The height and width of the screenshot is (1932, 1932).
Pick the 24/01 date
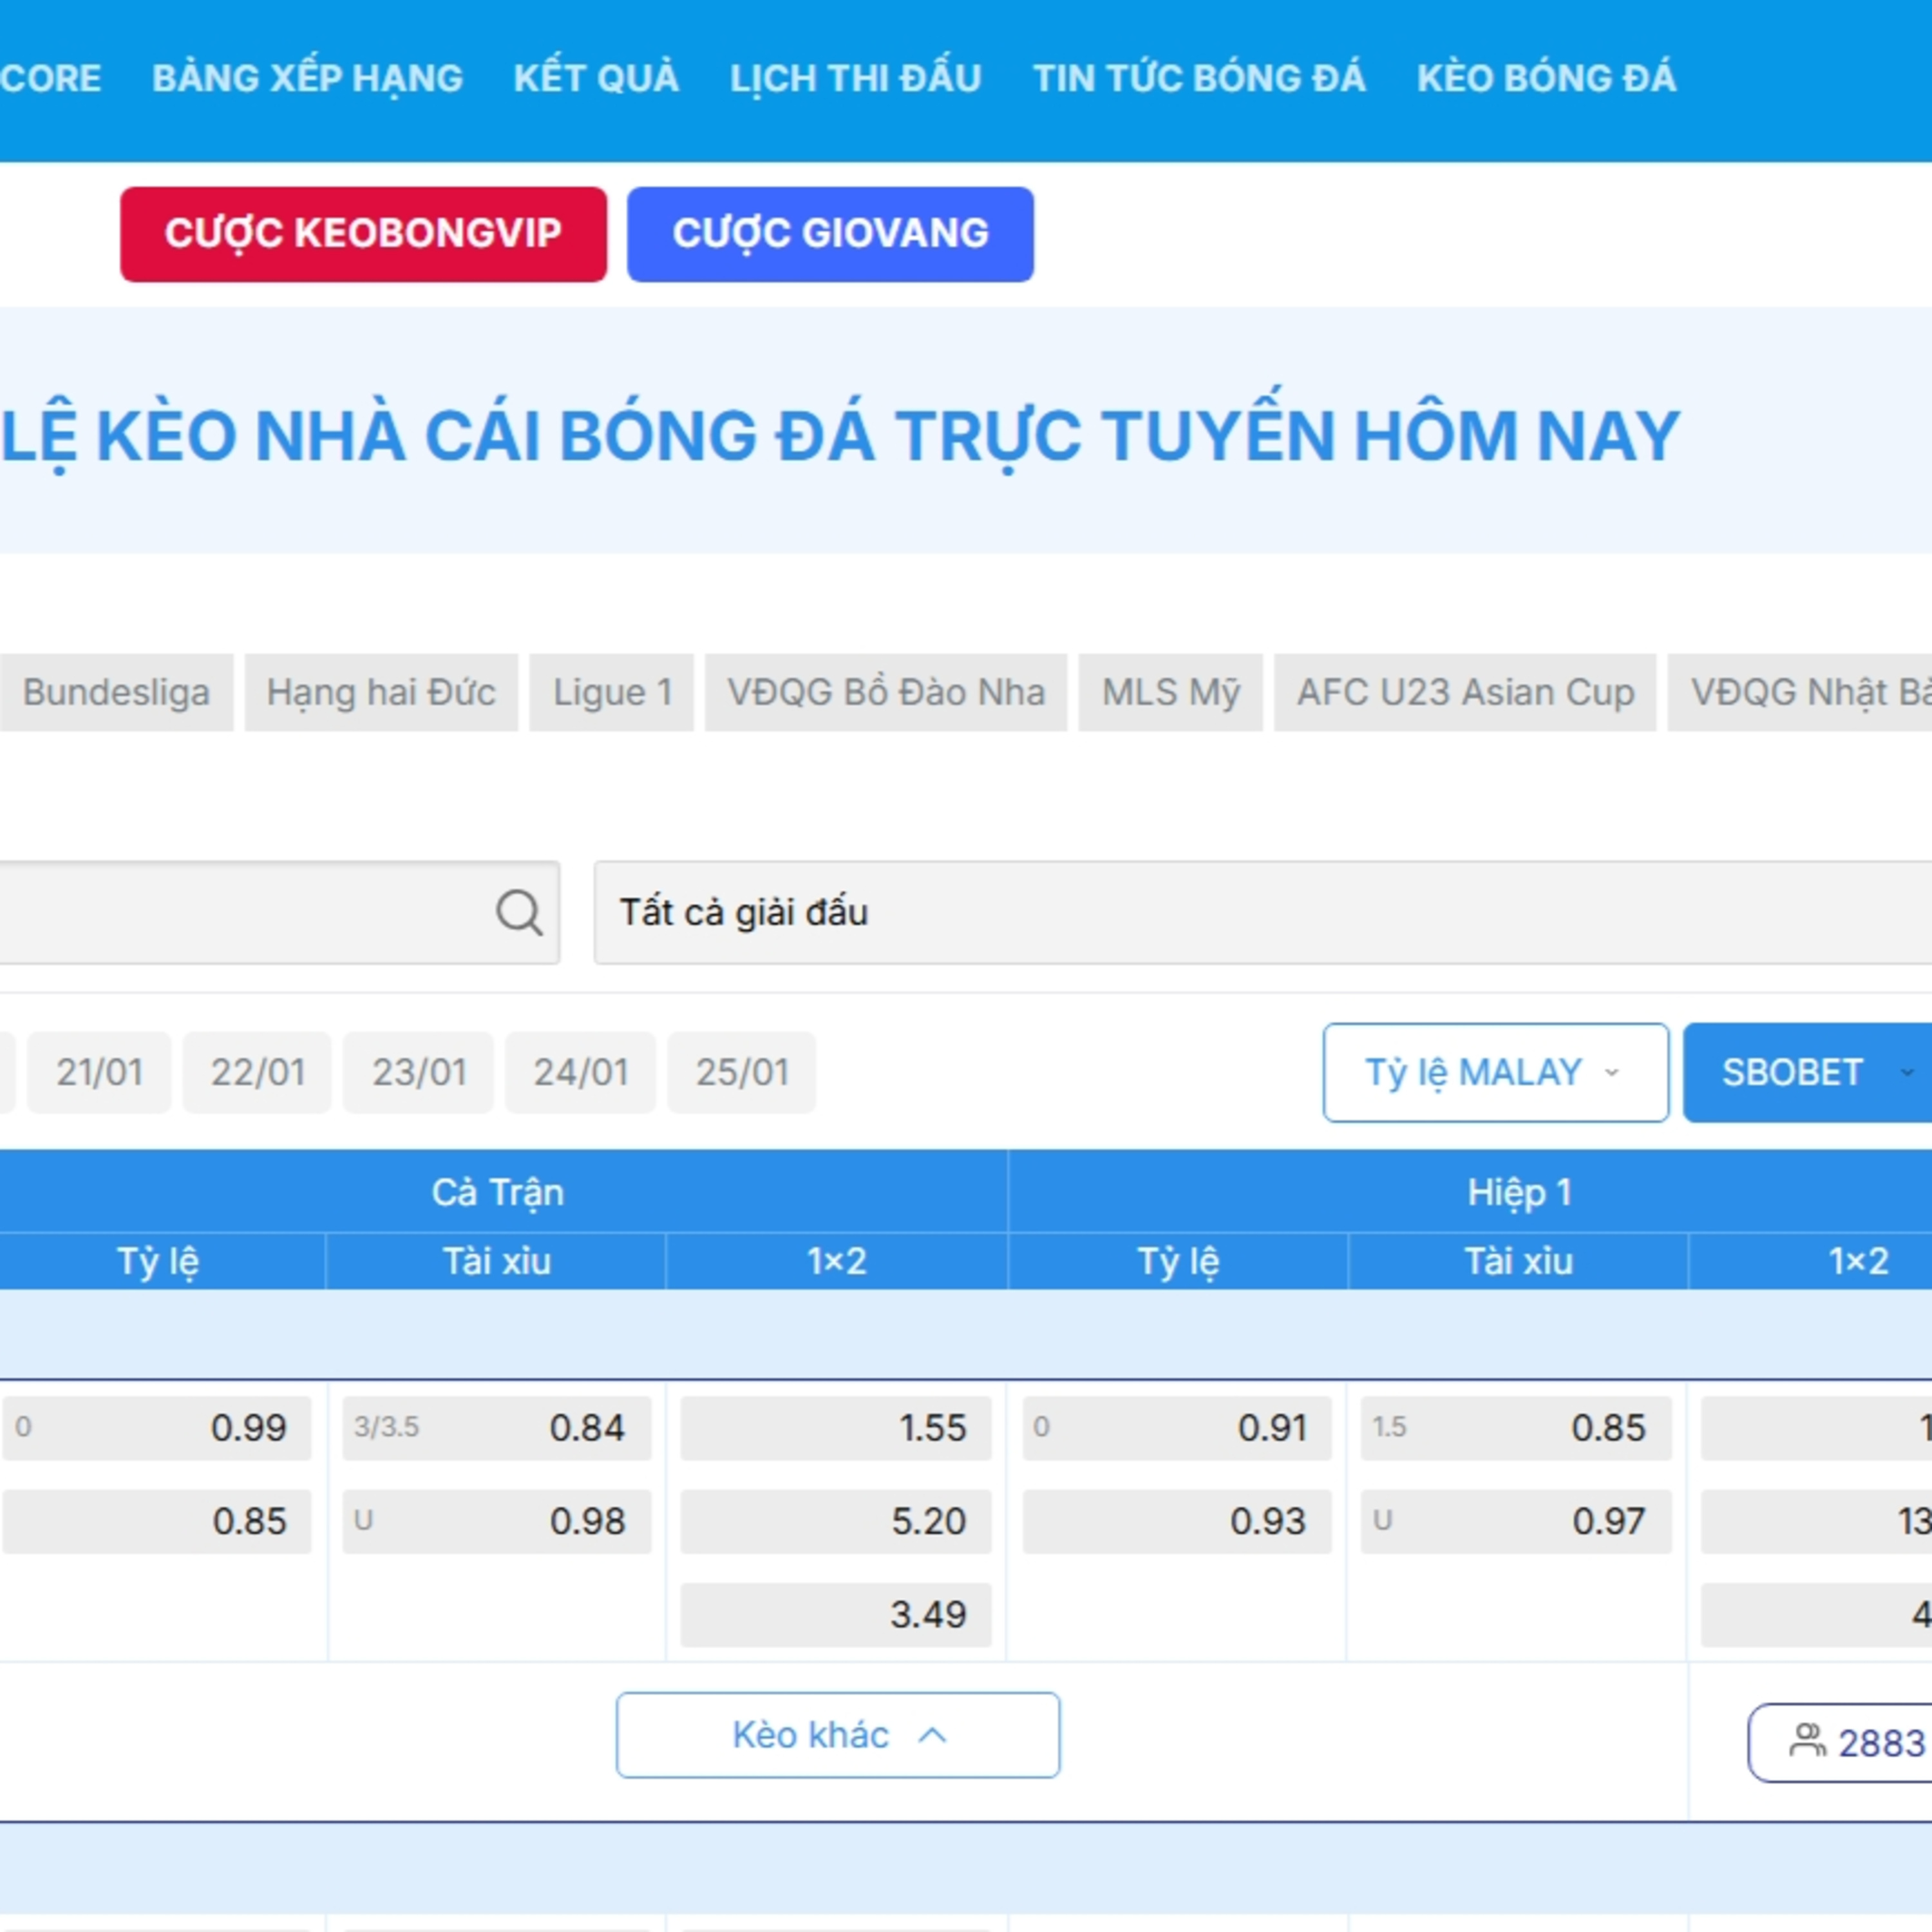pos(581,1072)
